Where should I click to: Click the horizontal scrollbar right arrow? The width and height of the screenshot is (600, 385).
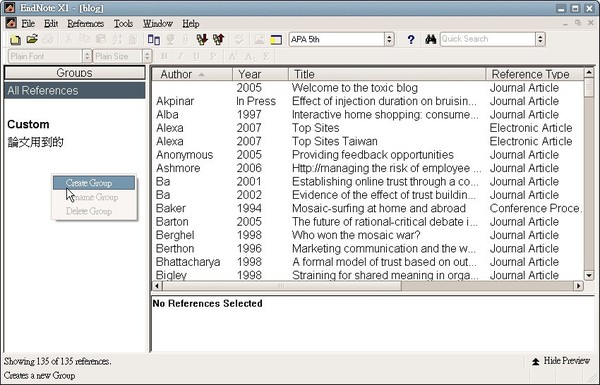(x=579, y=285)
